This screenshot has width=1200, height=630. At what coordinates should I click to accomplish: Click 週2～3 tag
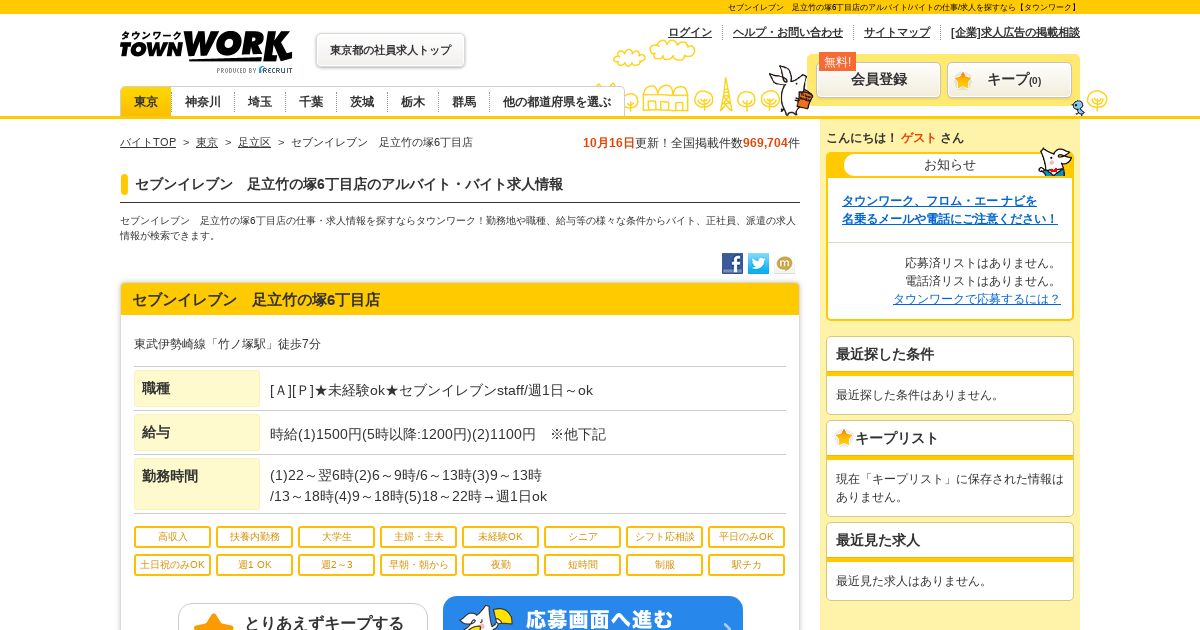click(336, 565)
